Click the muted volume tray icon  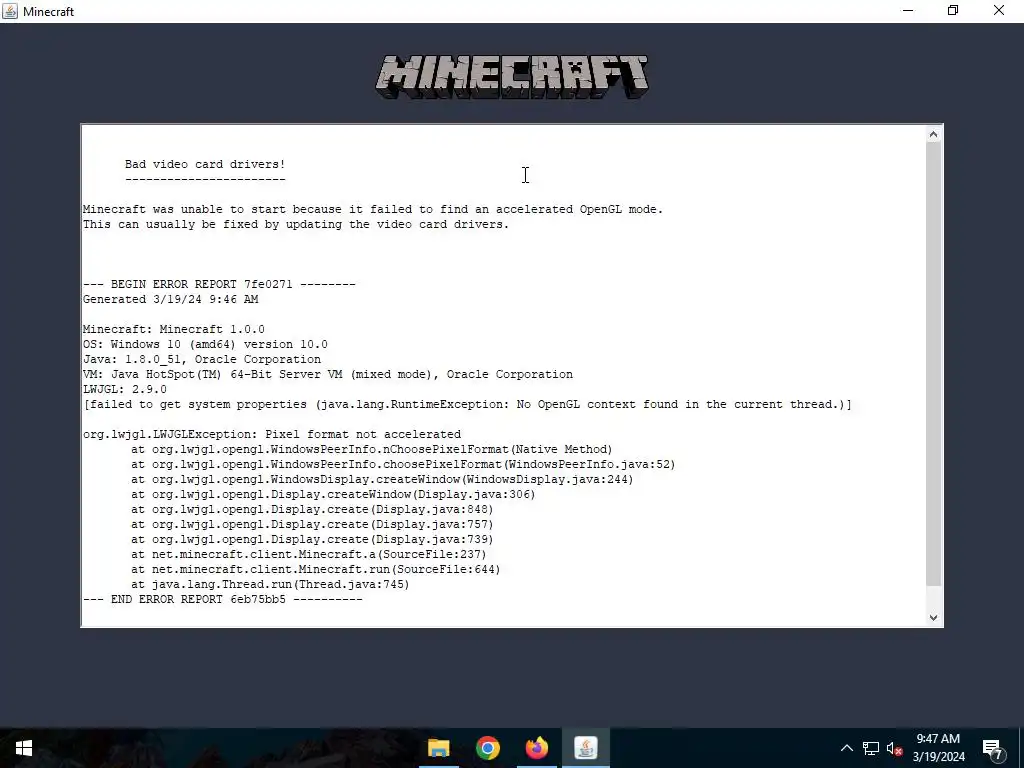coord(894,748)
